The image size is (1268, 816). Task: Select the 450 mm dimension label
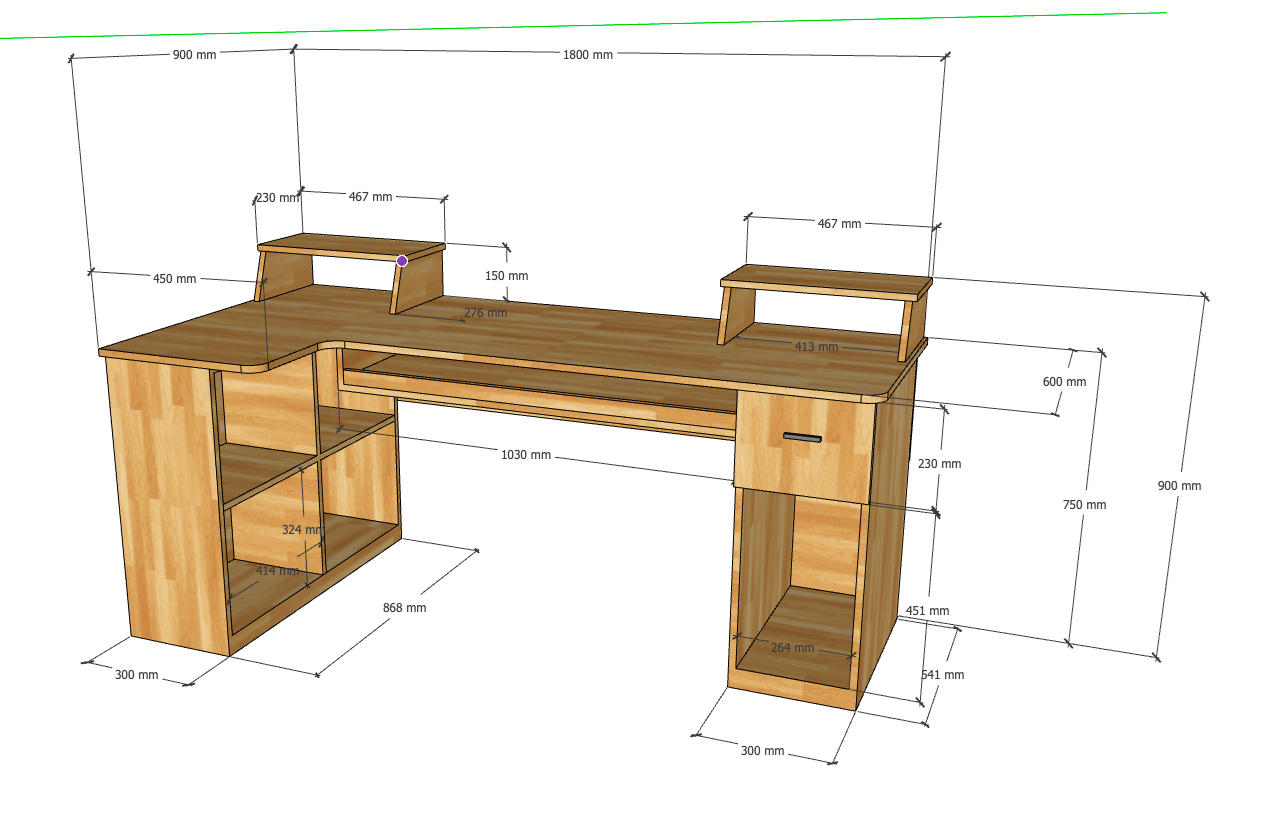(x=174, y=279)
